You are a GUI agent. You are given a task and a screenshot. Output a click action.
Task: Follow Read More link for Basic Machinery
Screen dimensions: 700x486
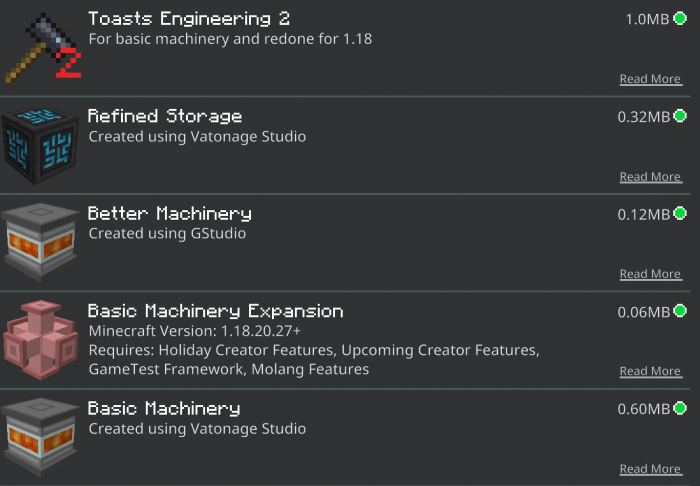click(650, 469)
